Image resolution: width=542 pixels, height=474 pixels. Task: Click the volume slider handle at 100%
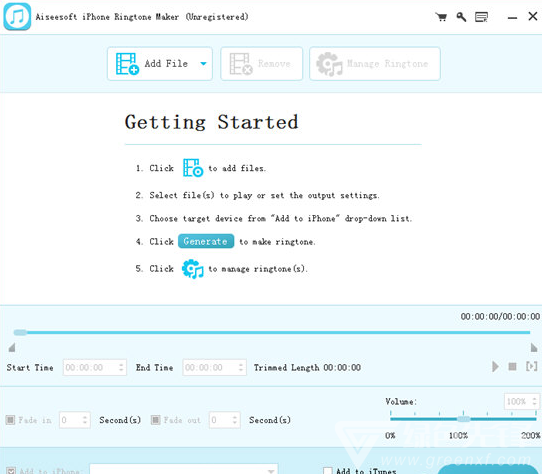[464, 419]
